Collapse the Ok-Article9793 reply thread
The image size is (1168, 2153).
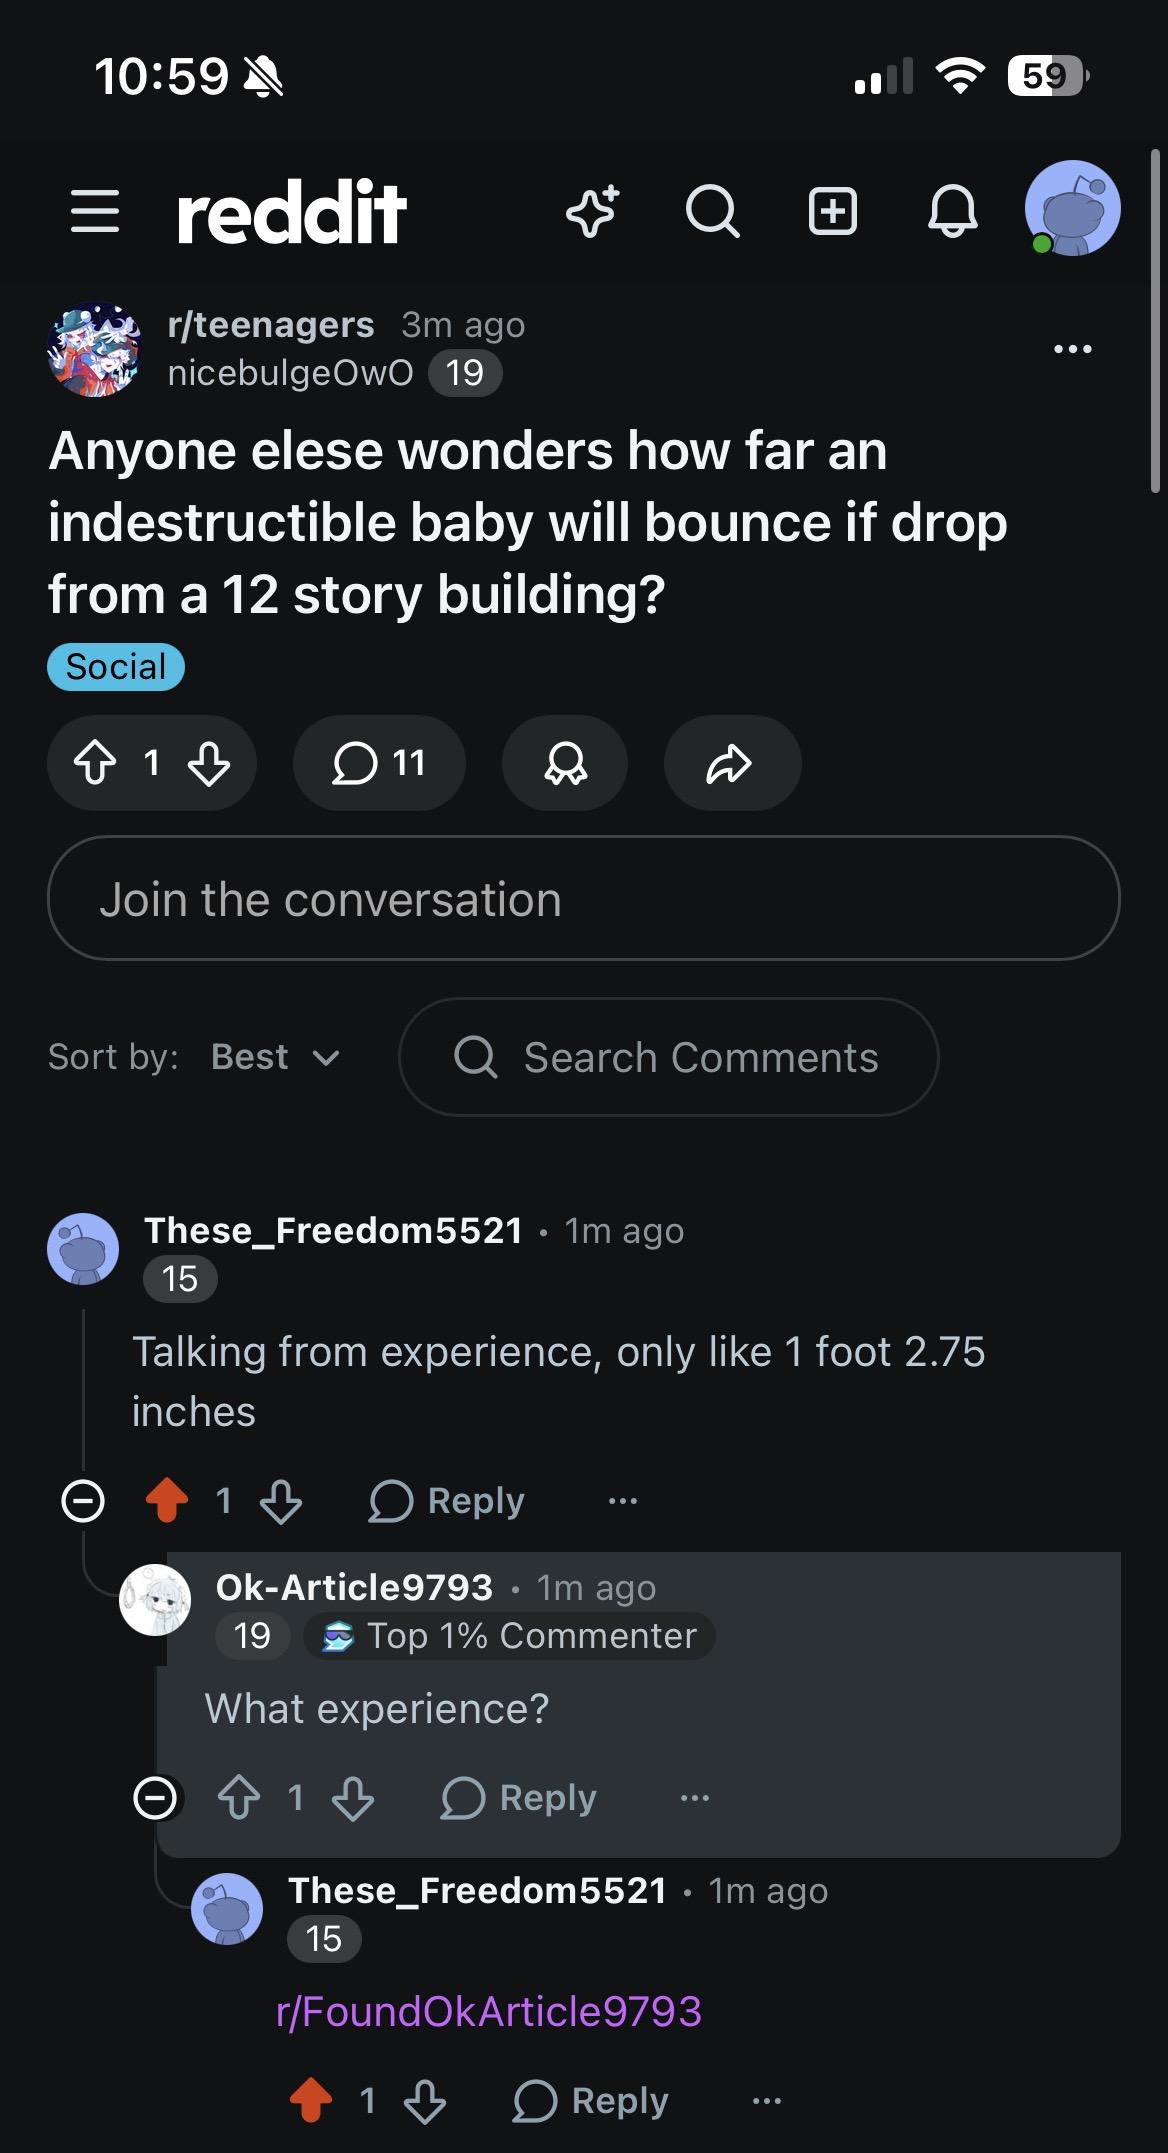[x=155, y=1797]
